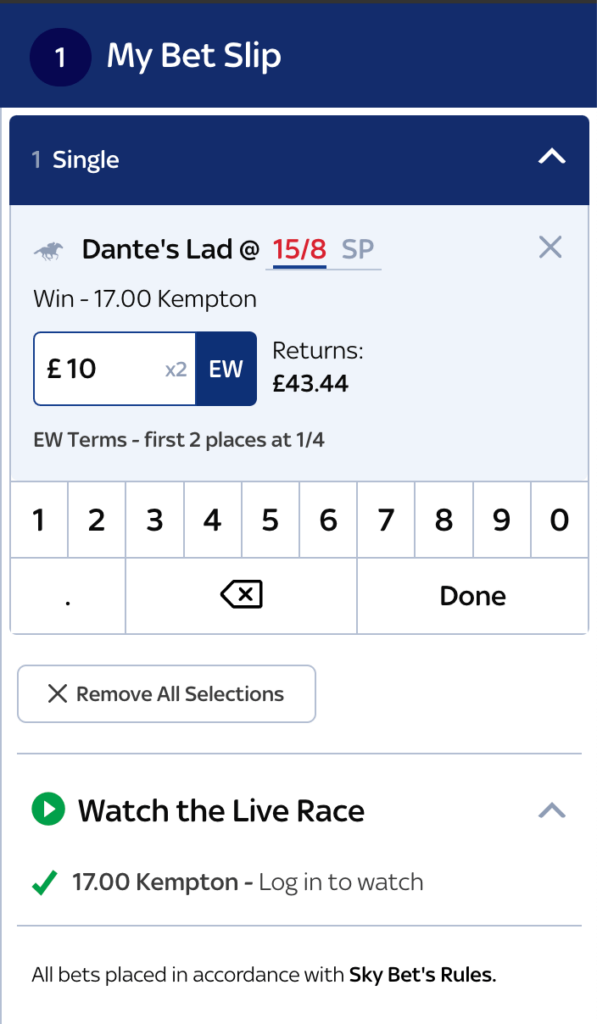This screenshot has width=597, height=1024.
Task: Click the green play icon for the live race
Action: click(49, 811)
